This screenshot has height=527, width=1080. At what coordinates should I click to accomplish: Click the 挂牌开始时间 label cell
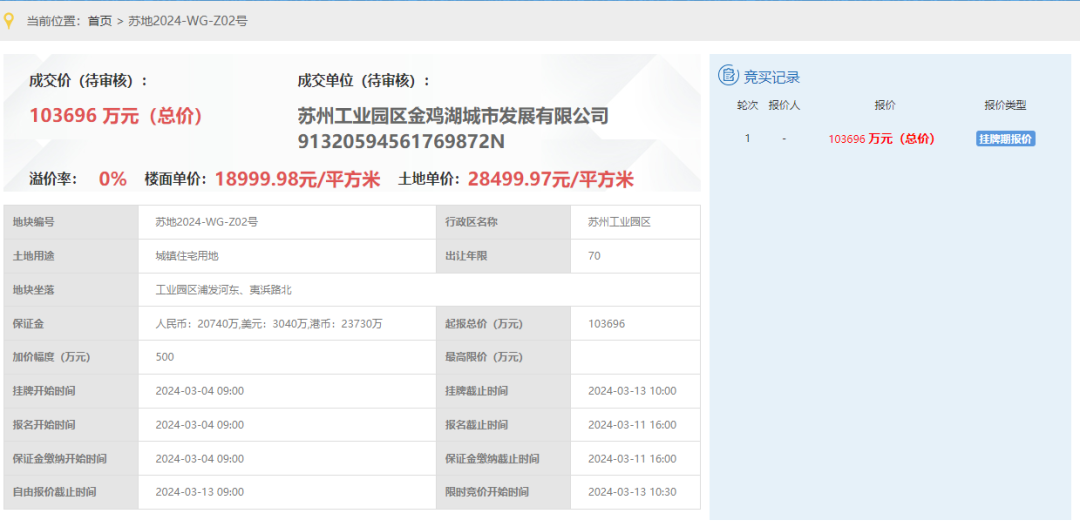[x=71, y=391]
